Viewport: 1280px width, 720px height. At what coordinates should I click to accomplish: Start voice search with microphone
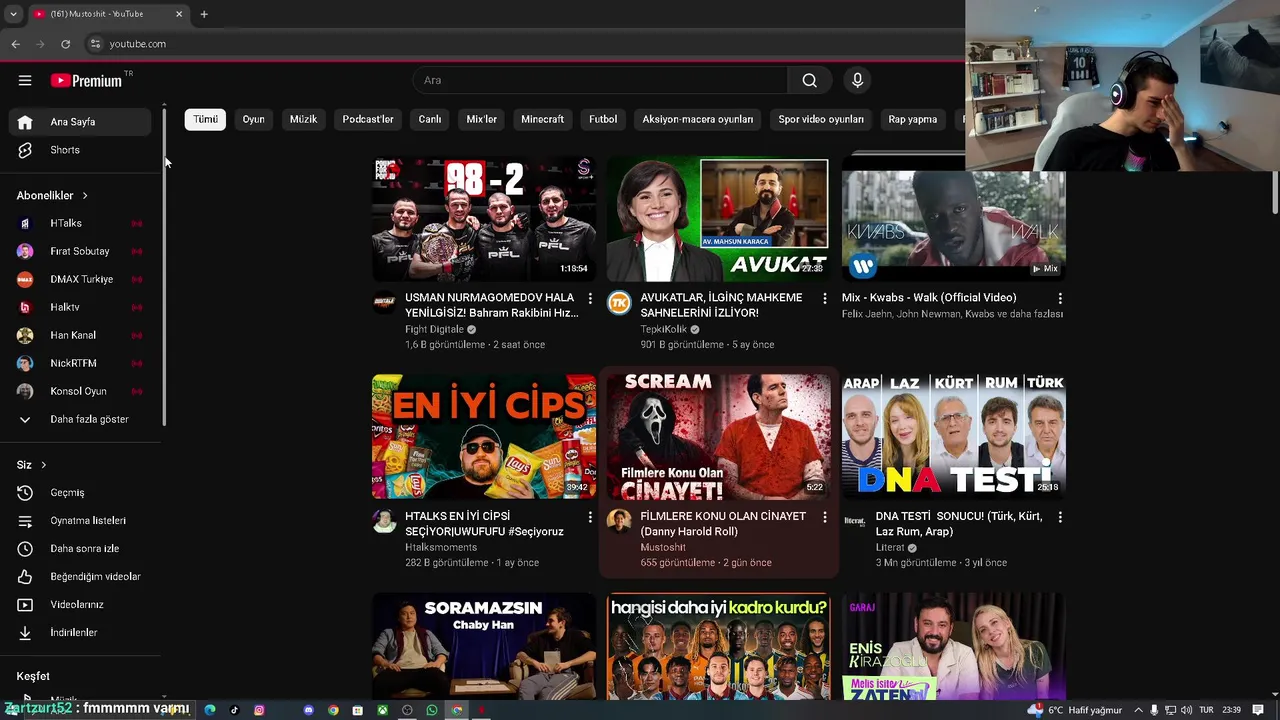tap(857, 80)
